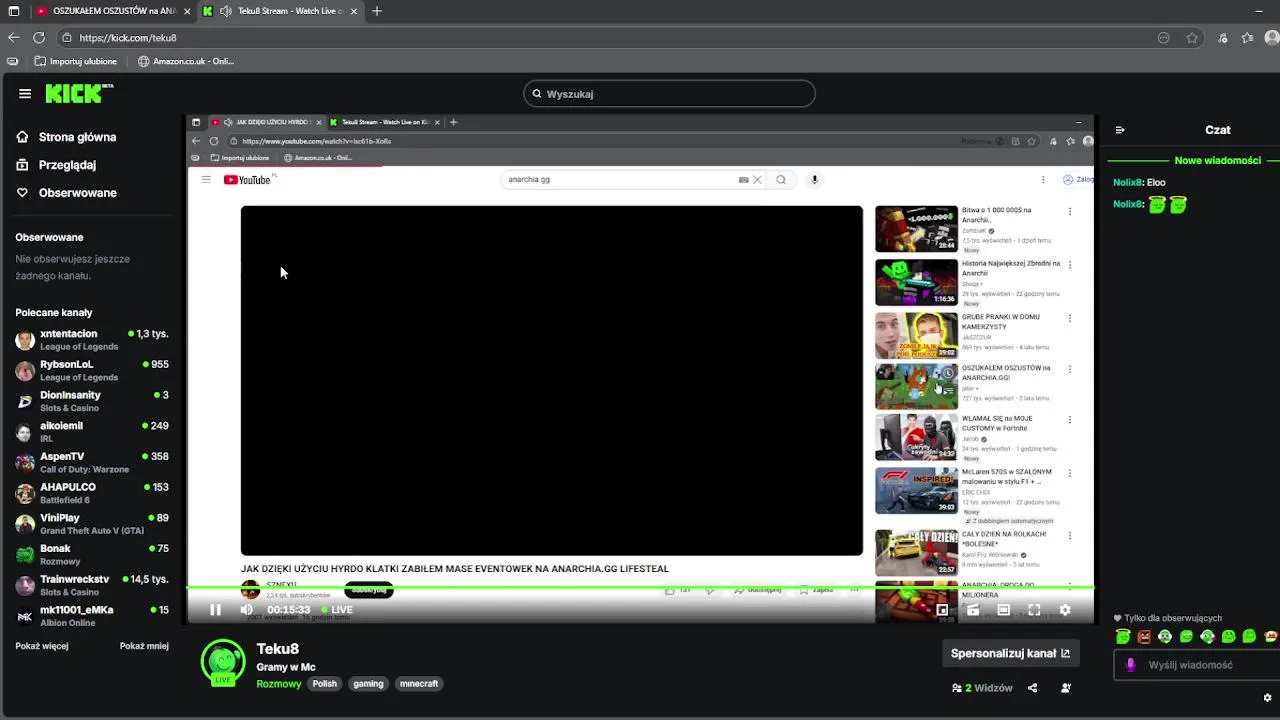Focus the Wyszukaj search field
This screenshot has width=1280, height=720.
click(x=669, y=94)
